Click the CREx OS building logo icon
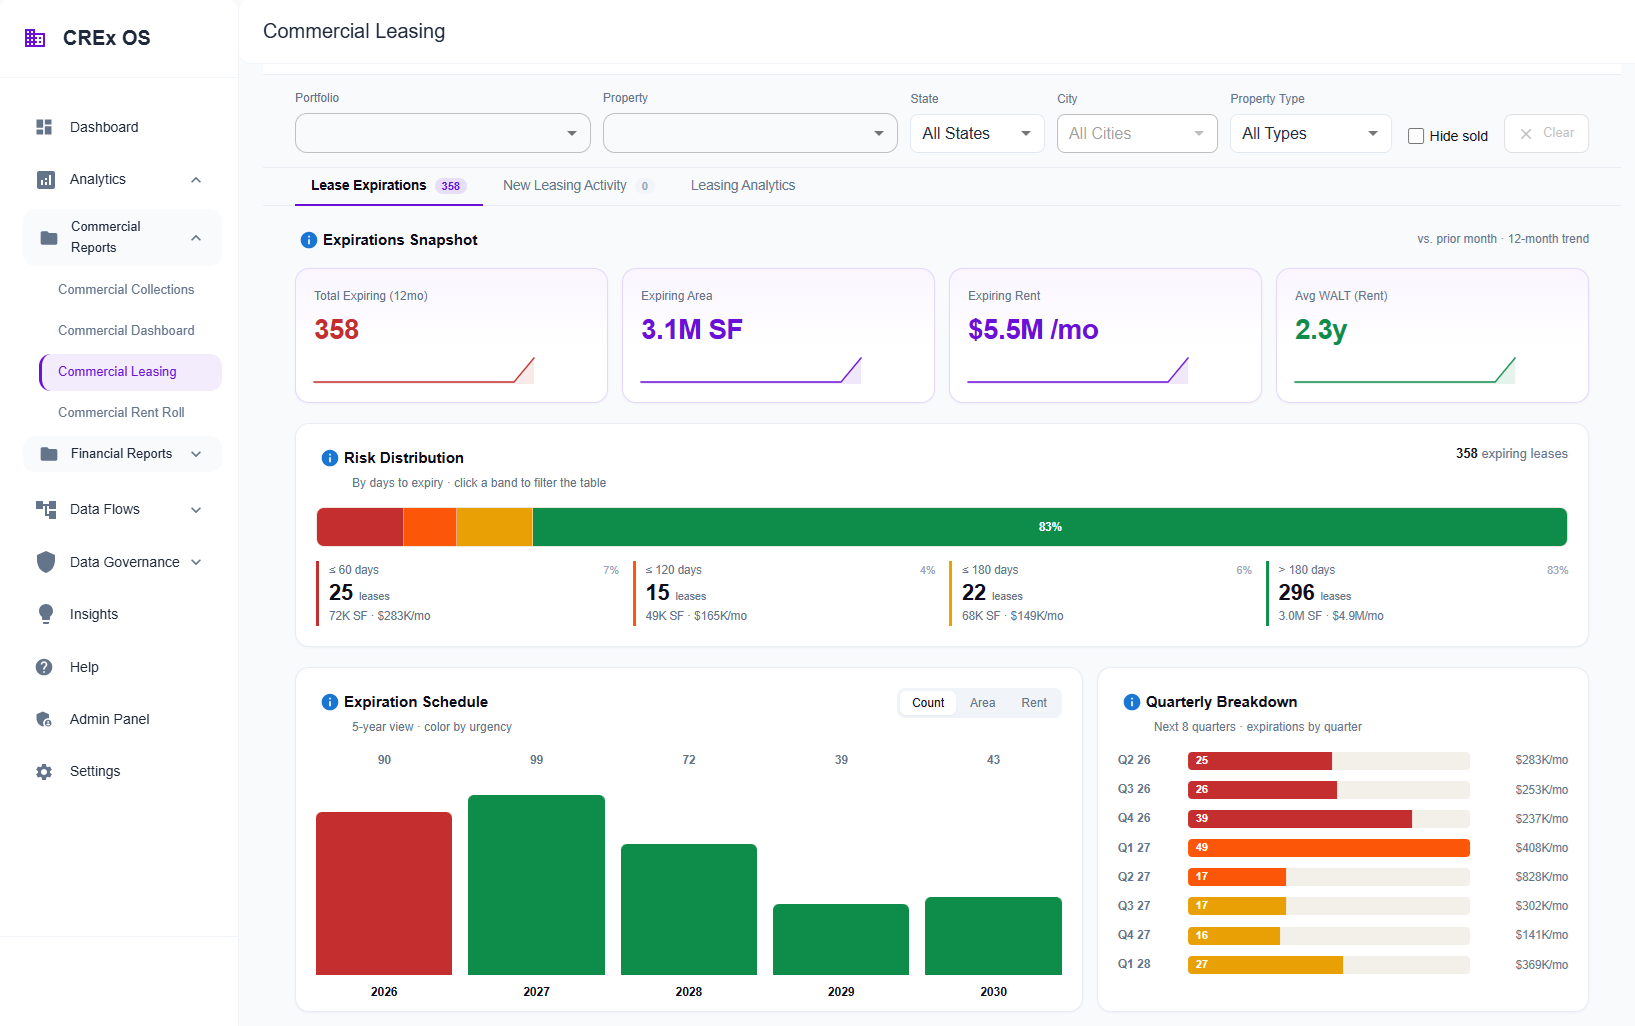 coord(35,38)
